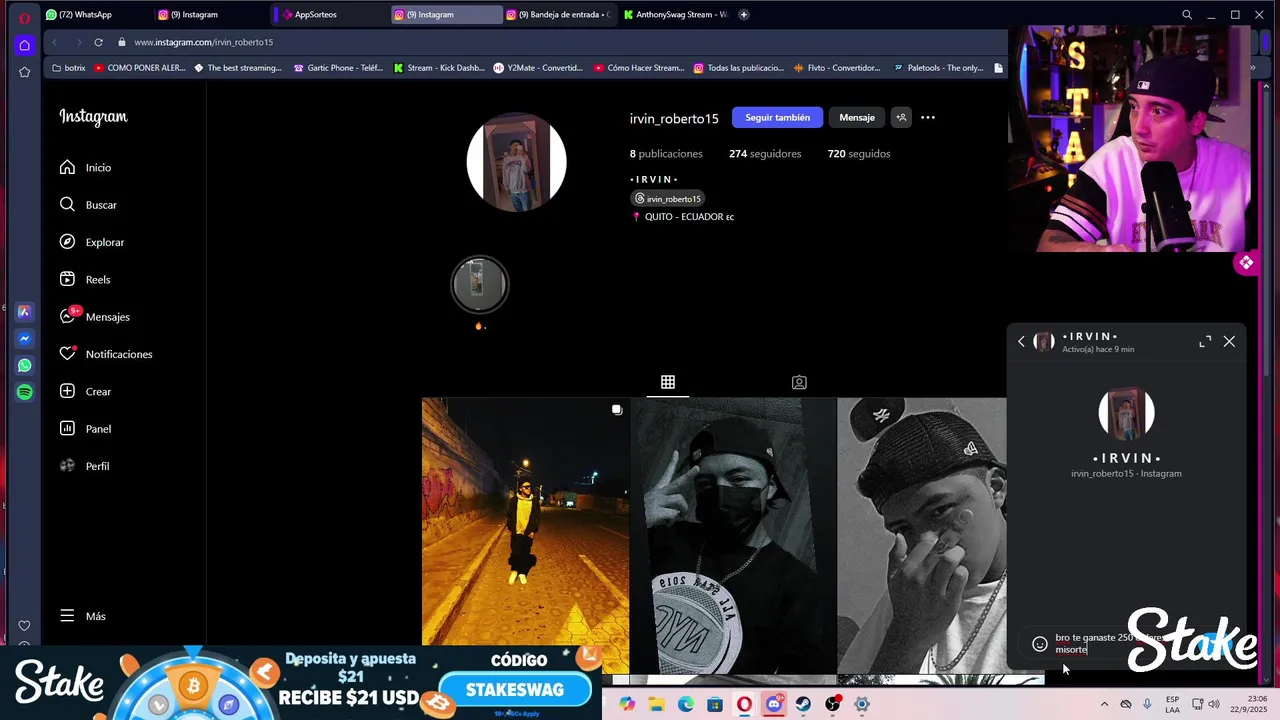The width and height of the screenshot is (1280, 720).
Task: Open irvin_roberto15 profile picture
Action: click(x=517, y=162)
